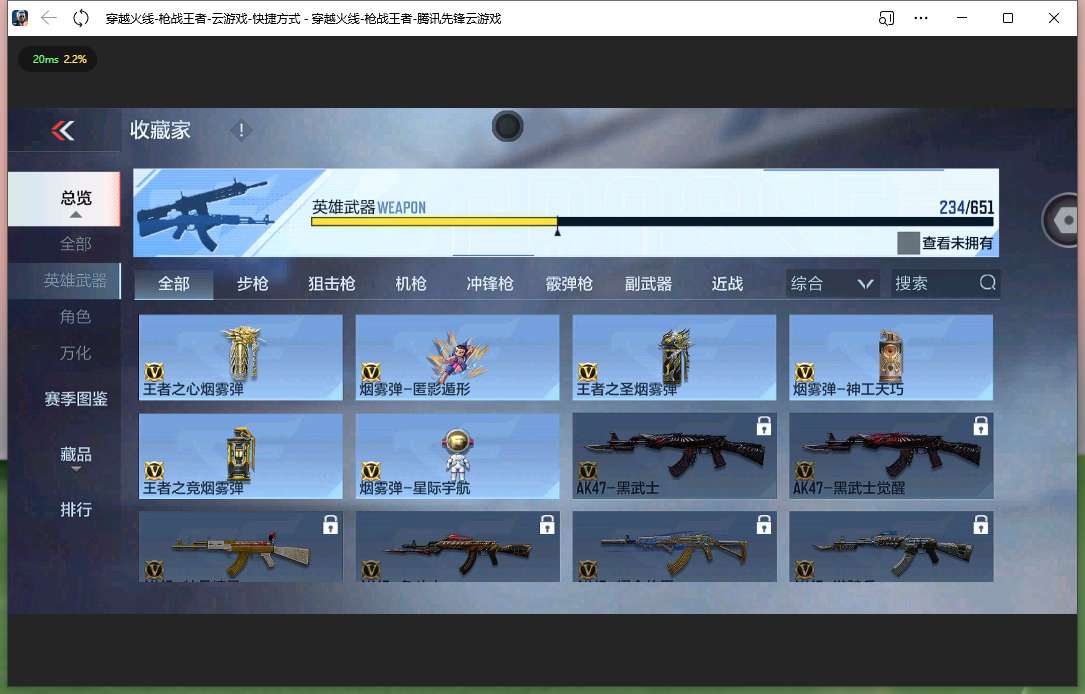
Task: Click the 搜索 search field
Action: 945,283
